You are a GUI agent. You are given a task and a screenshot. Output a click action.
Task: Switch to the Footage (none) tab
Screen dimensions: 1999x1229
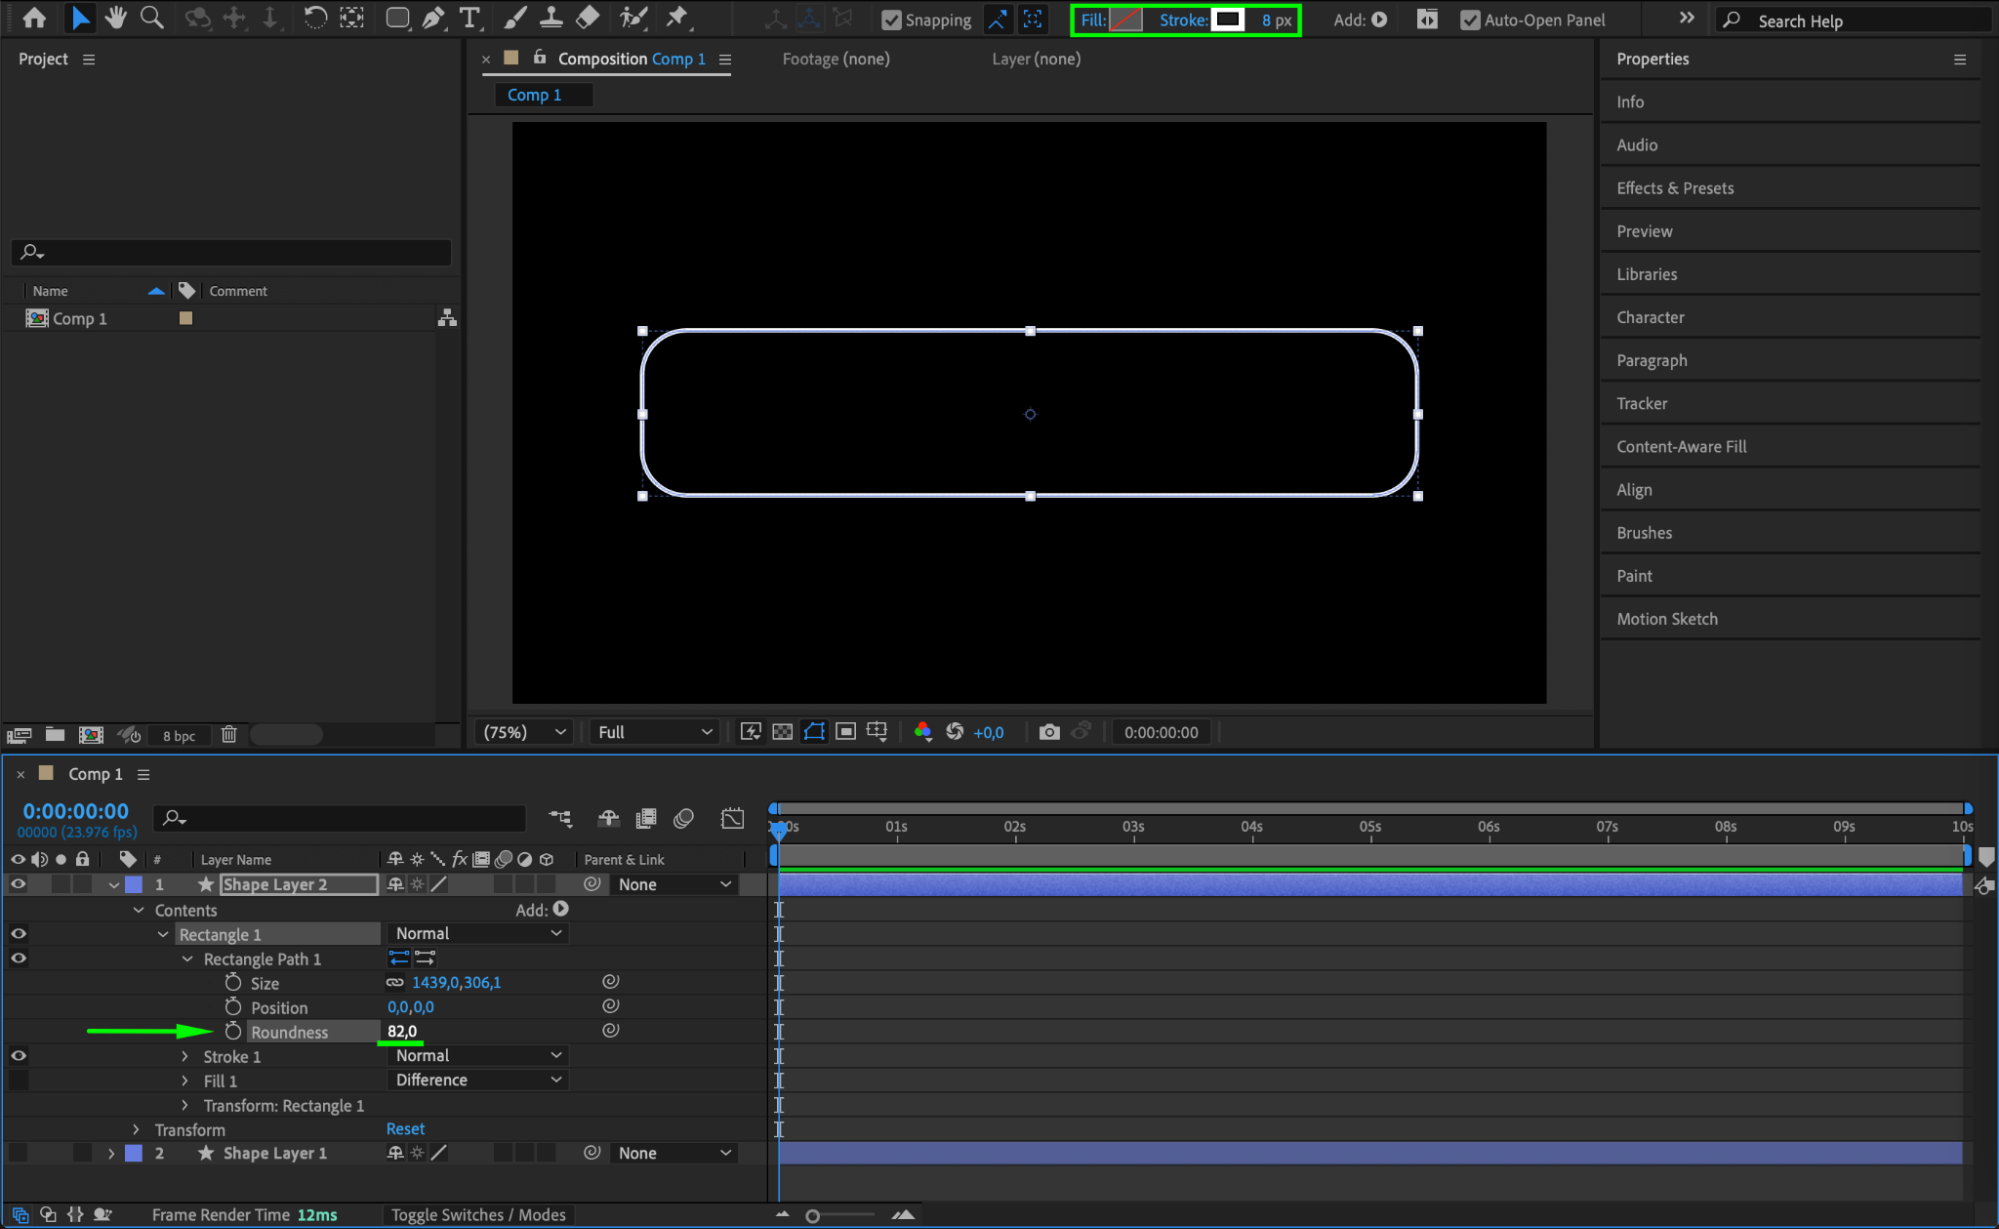[835, 59]
